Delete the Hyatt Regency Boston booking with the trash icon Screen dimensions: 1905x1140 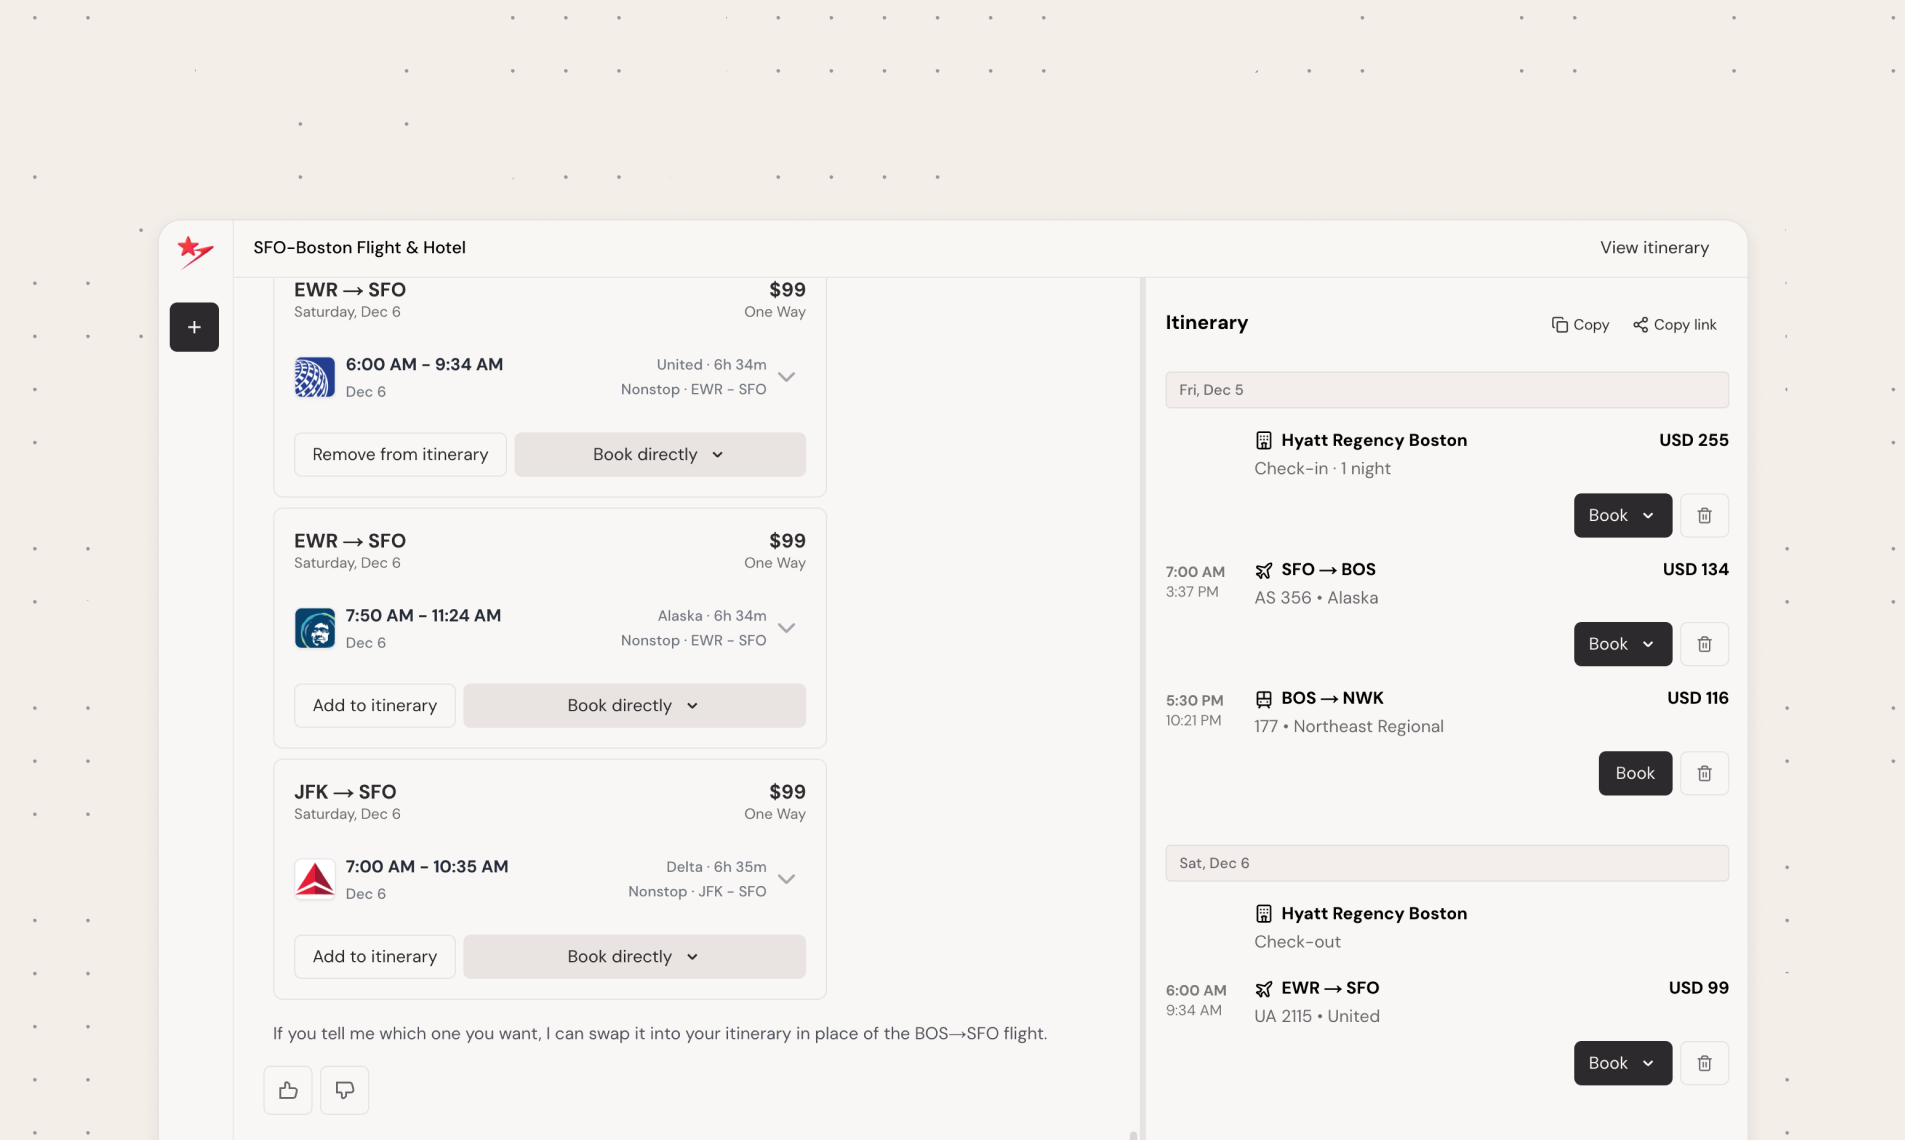click(x=1704, y=515)
